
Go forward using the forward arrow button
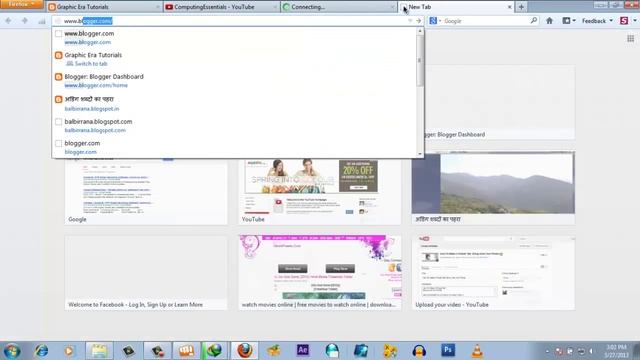(24, 21)
